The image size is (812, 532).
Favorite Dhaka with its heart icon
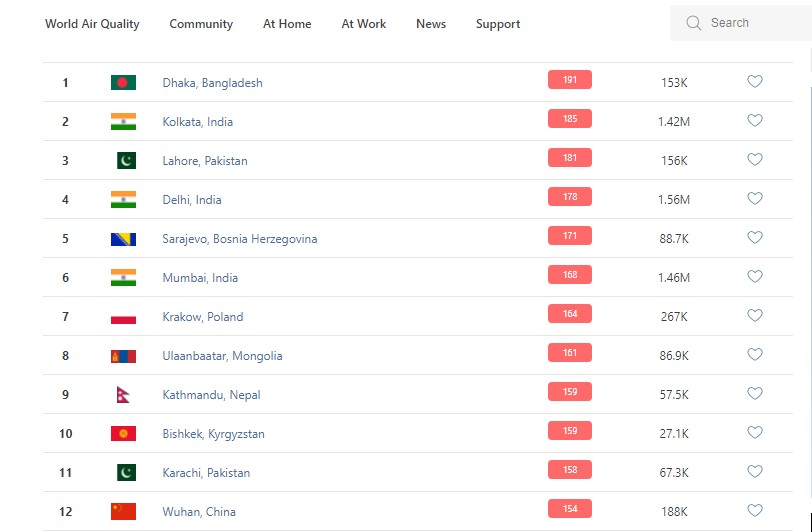point(755,82)
